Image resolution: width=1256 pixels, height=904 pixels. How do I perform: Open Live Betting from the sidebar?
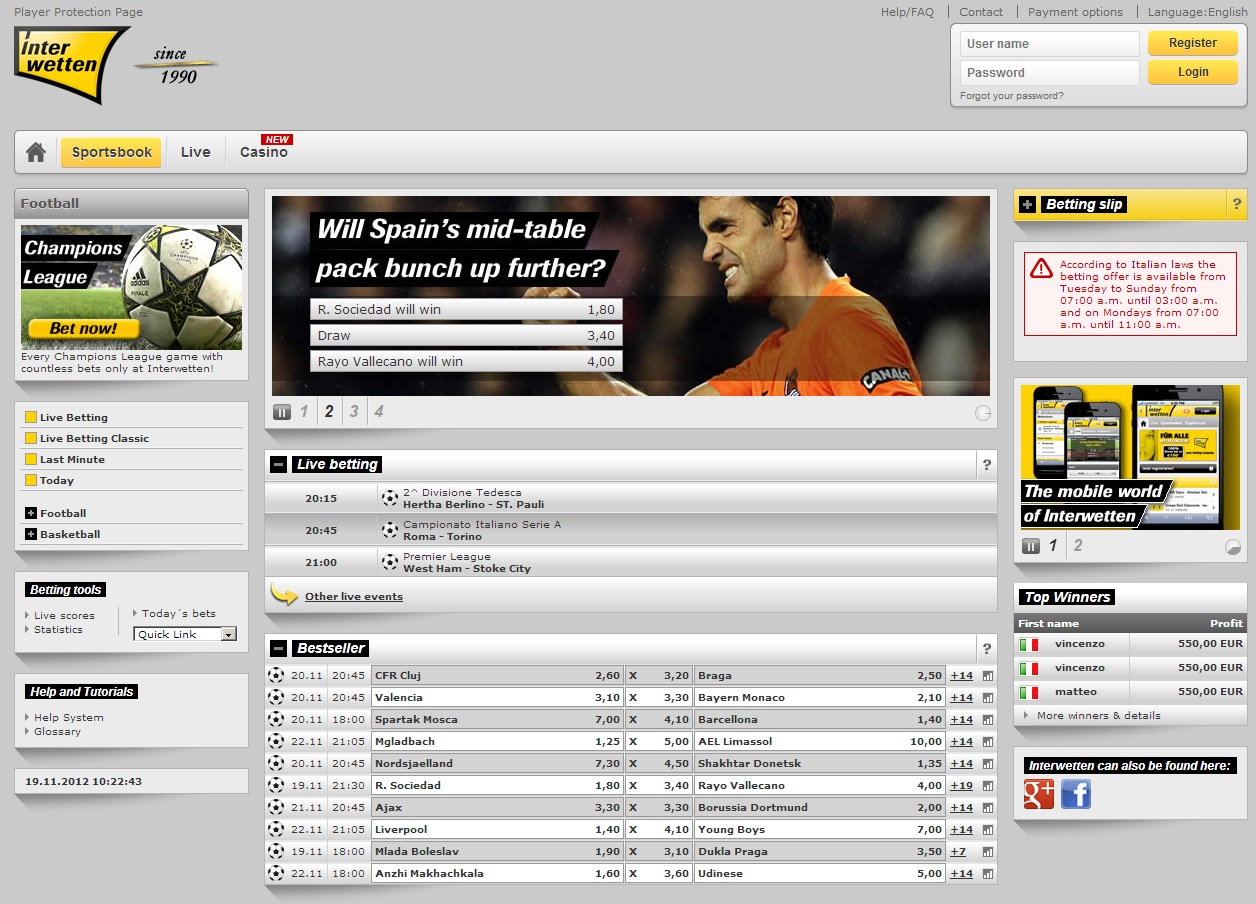[74, 417]
